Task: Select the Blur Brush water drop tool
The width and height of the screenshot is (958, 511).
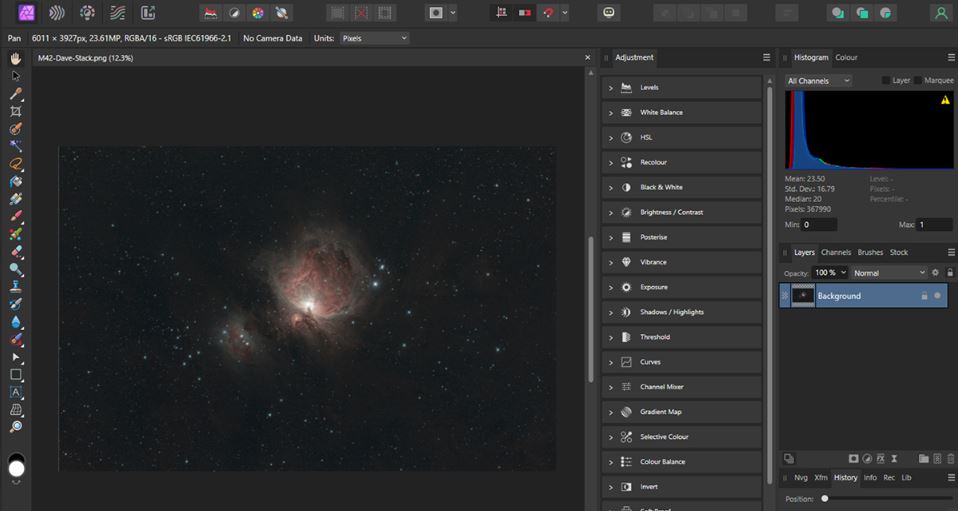Action: (x=16, y=322)
